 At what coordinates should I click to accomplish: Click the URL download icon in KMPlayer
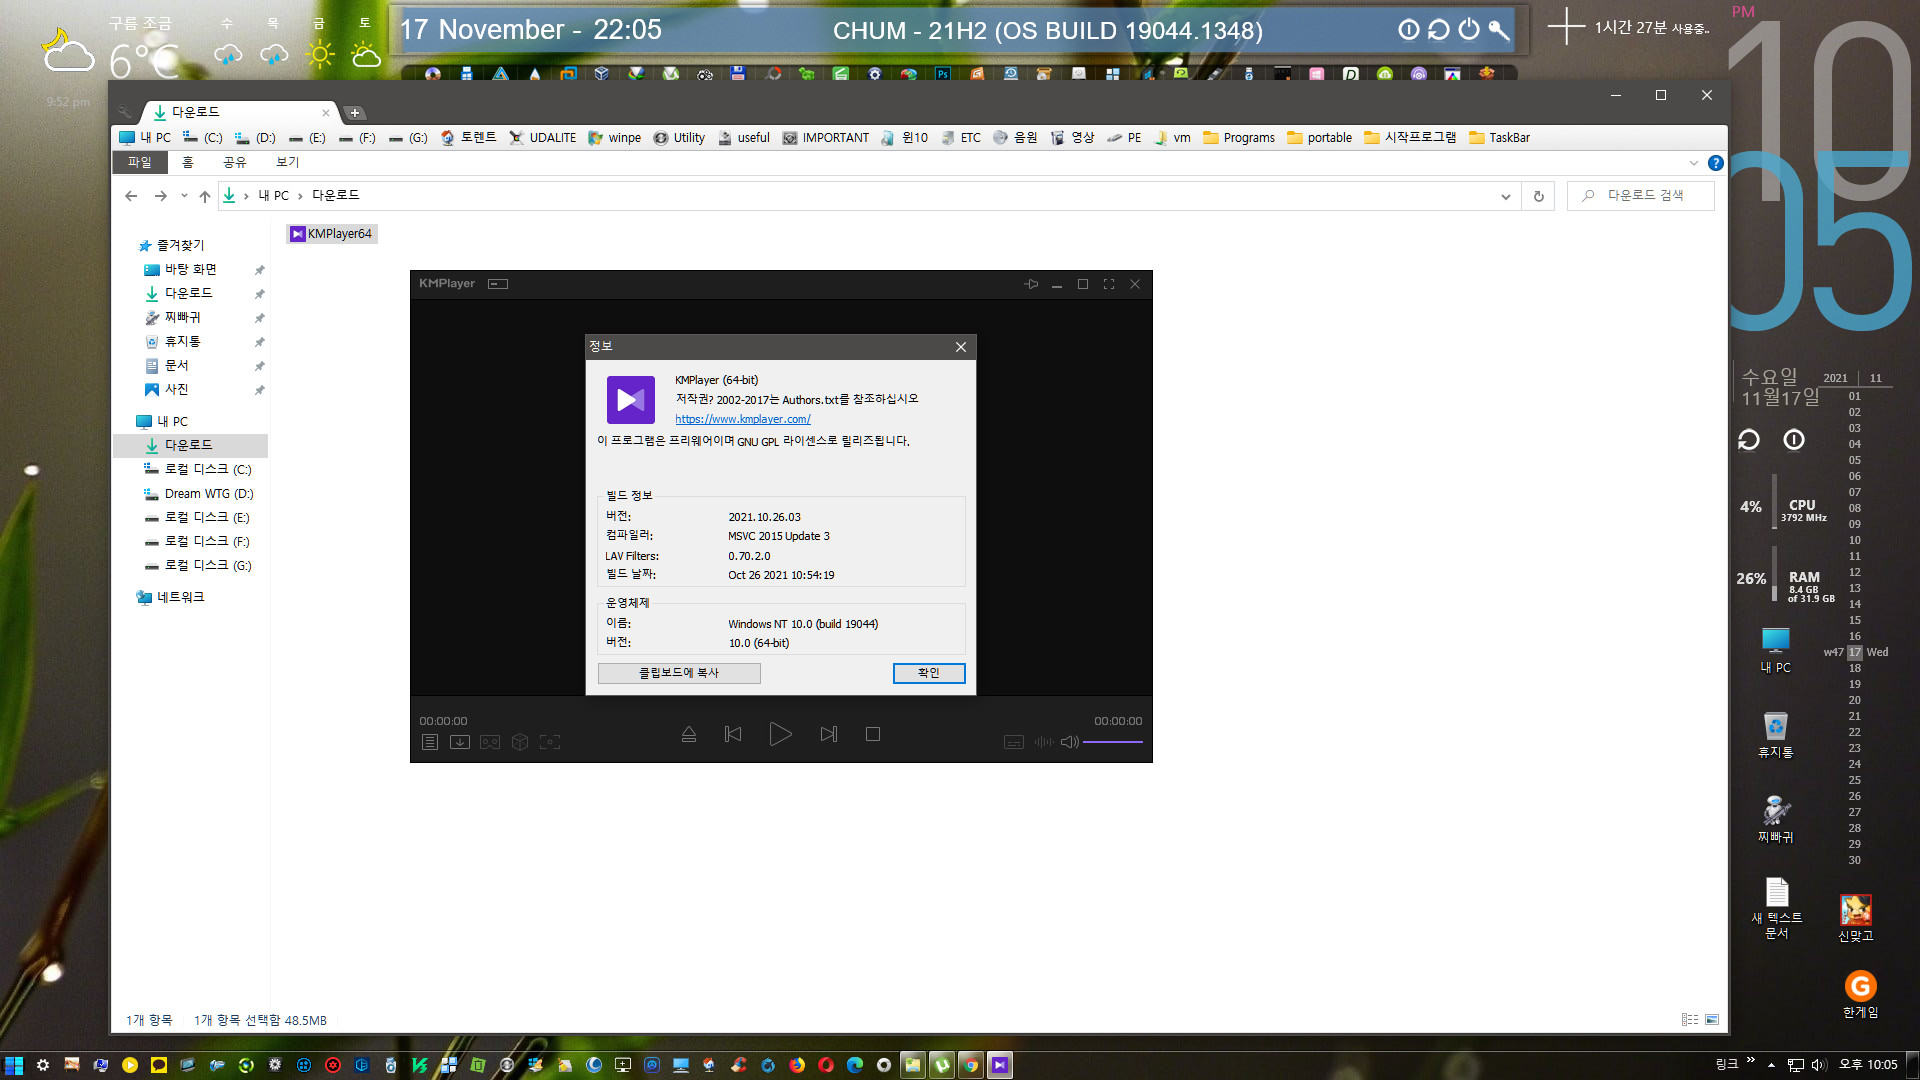(x=460, y=742)
